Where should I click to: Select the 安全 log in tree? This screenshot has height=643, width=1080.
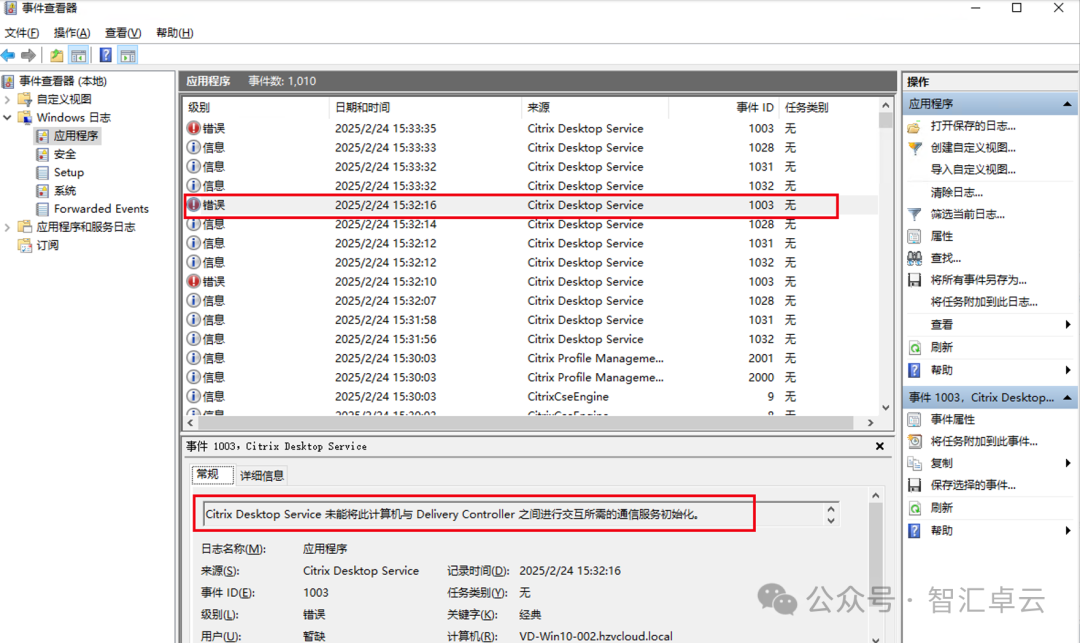65,154
